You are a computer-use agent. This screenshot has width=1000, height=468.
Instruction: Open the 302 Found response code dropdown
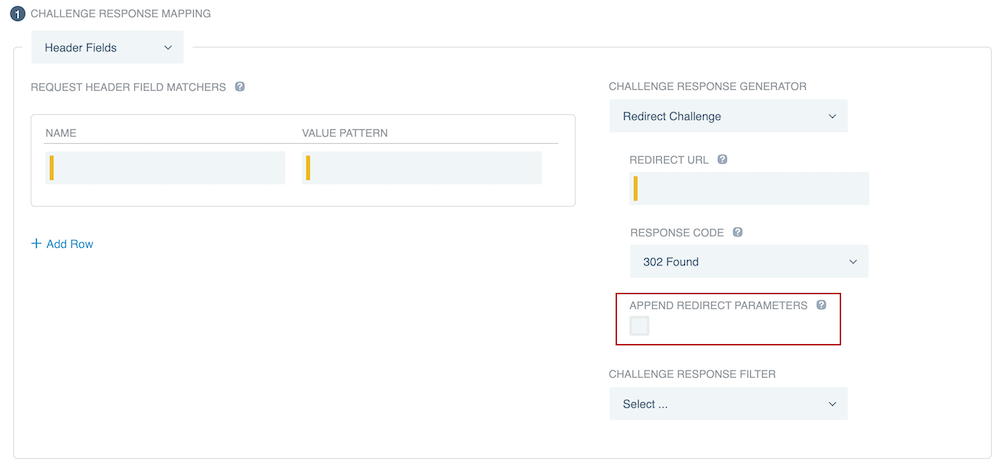point(748,262)
